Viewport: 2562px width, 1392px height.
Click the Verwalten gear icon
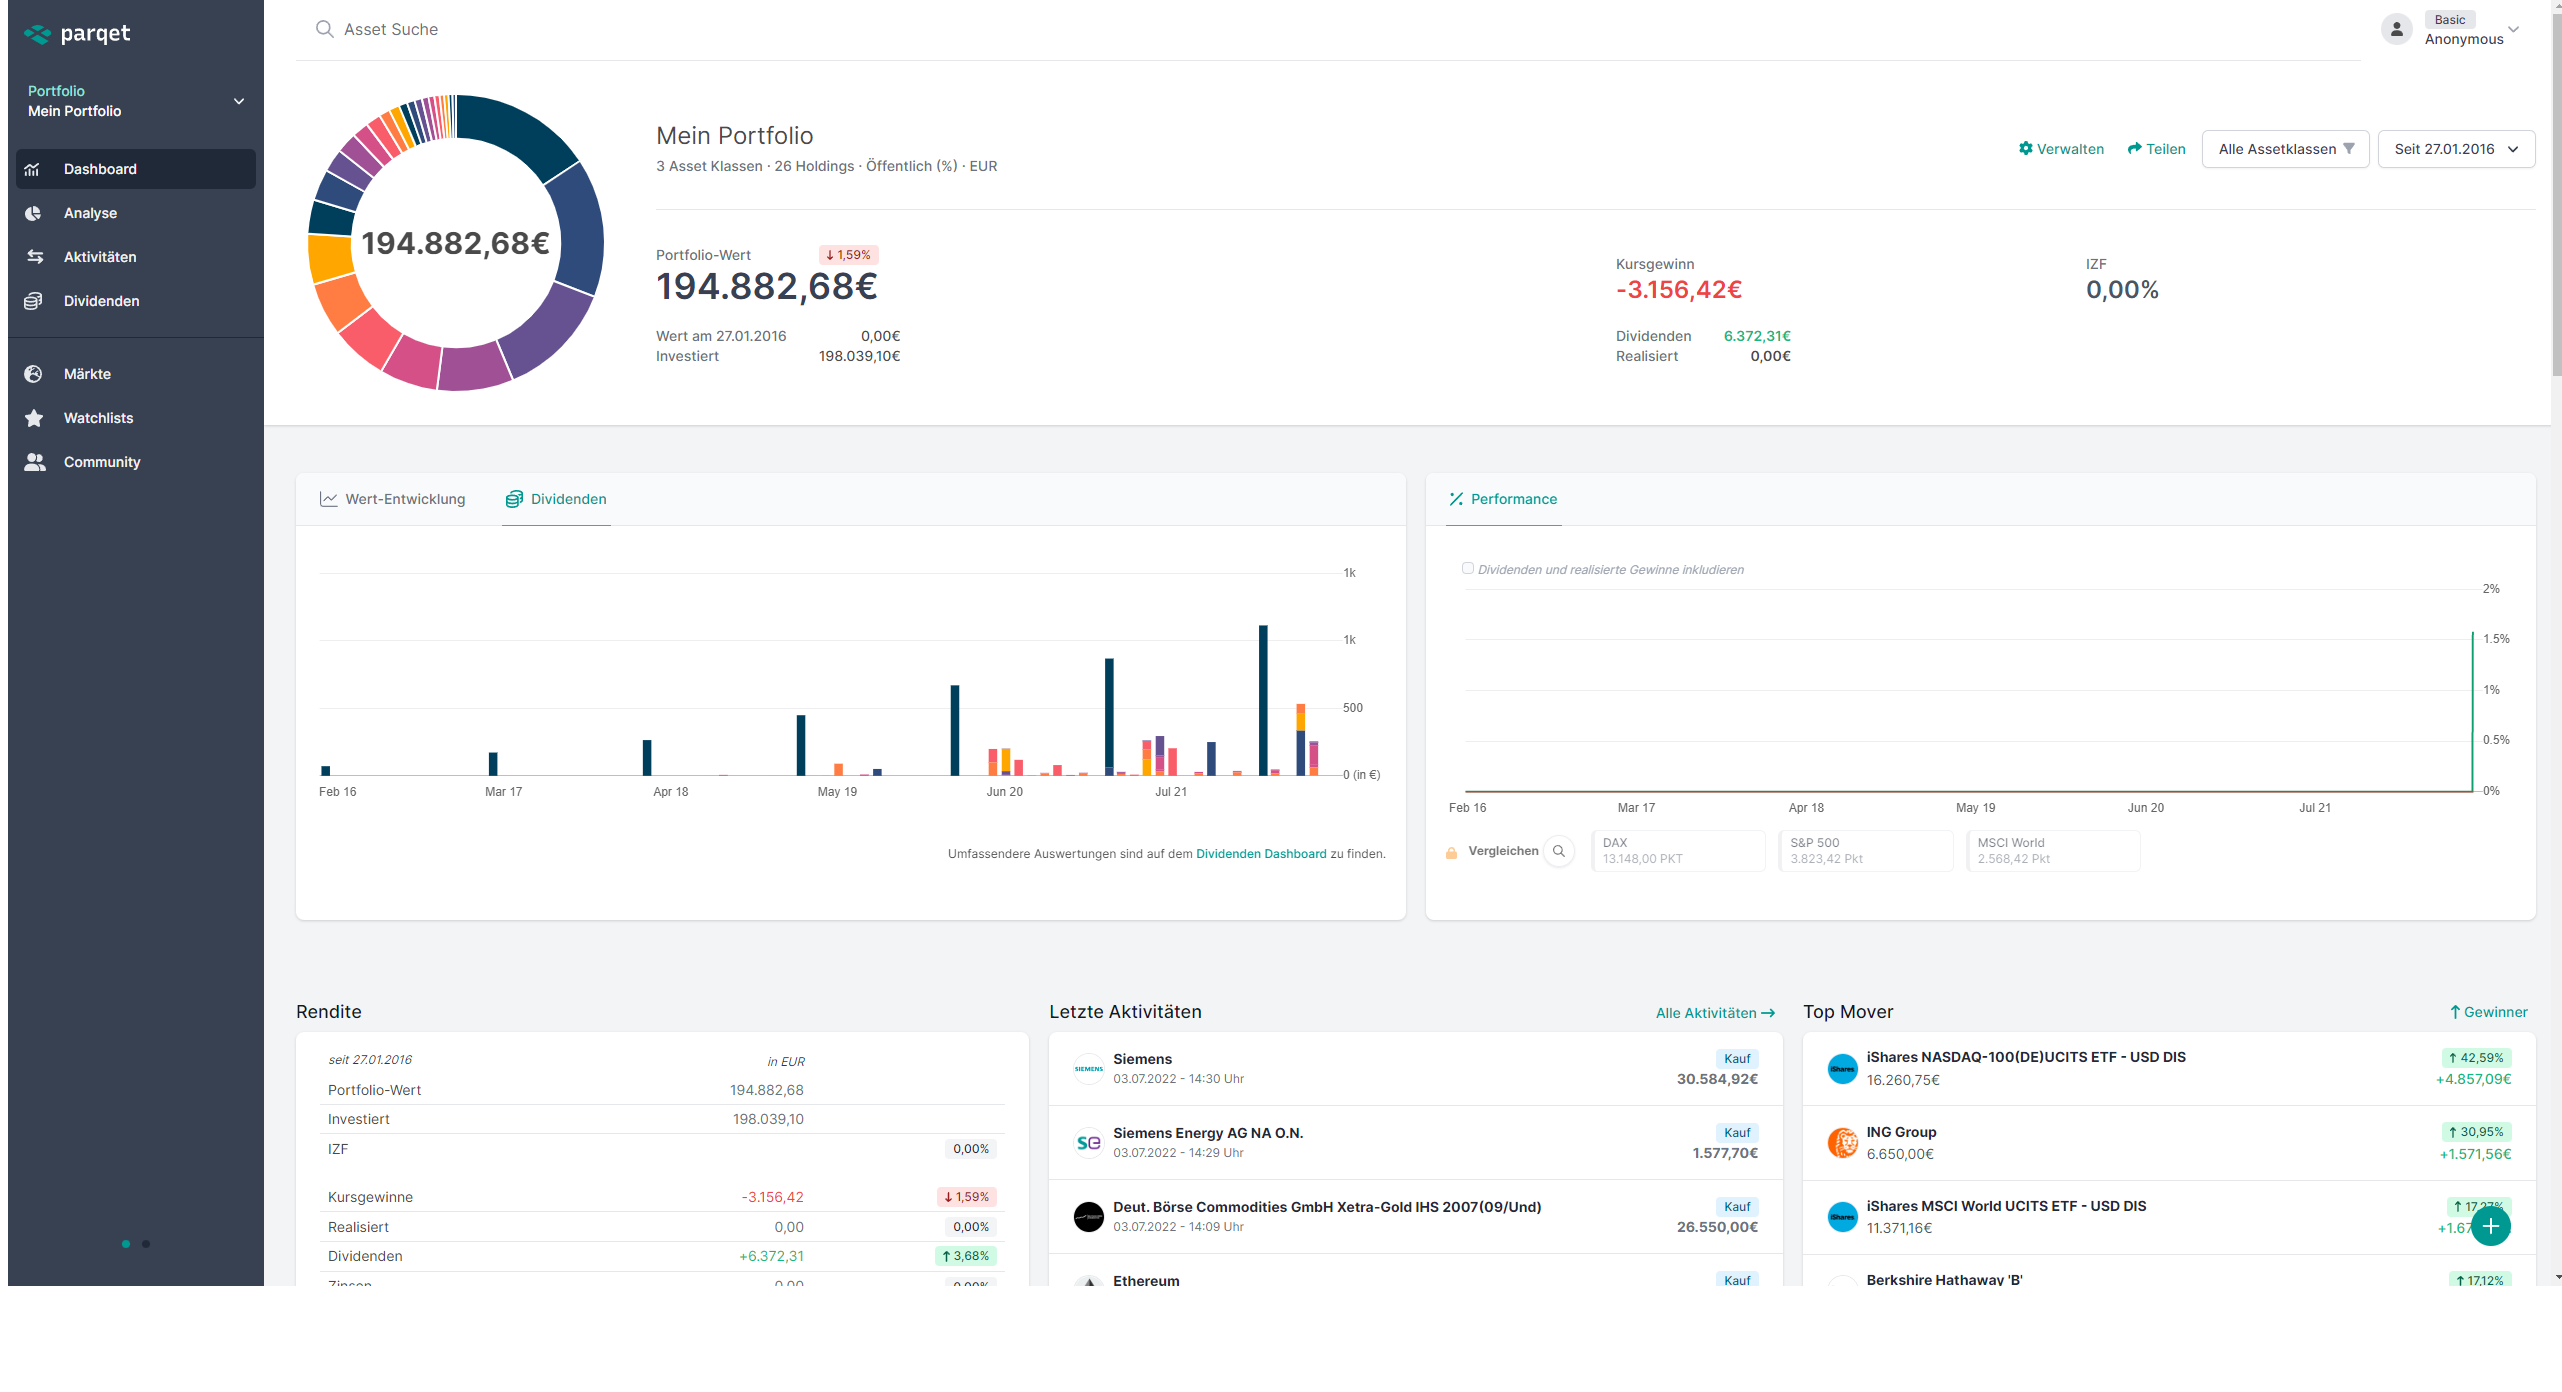[x=2025, y=149]
